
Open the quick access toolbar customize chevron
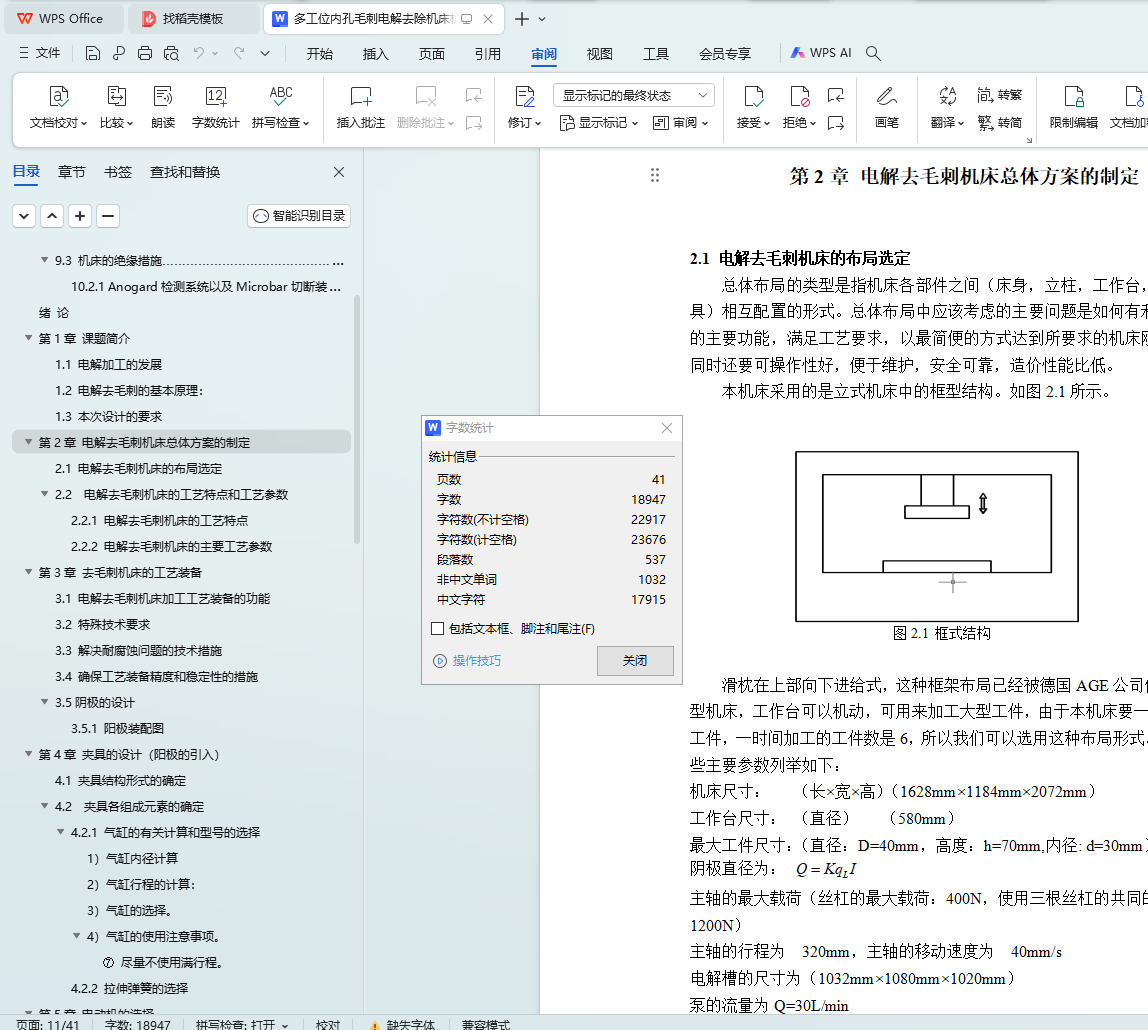(x=265, y=53)
